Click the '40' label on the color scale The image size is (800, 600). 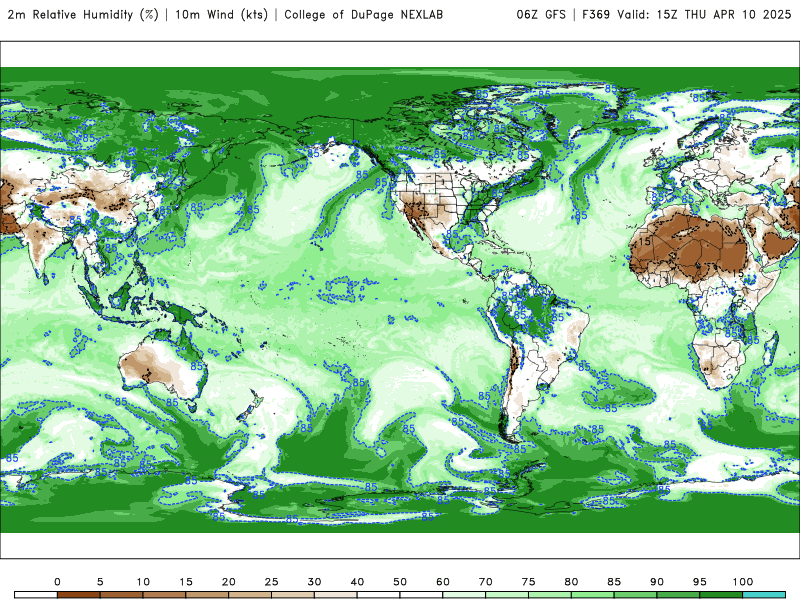tap(357, 582)
